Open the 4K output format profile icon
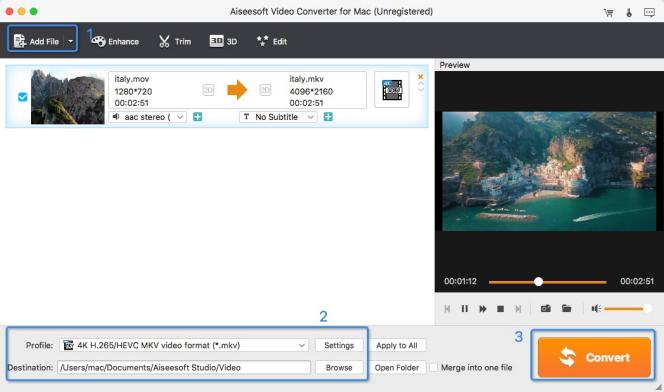Image resolution: width=664 pixels, height=392 pixels. 392,90
